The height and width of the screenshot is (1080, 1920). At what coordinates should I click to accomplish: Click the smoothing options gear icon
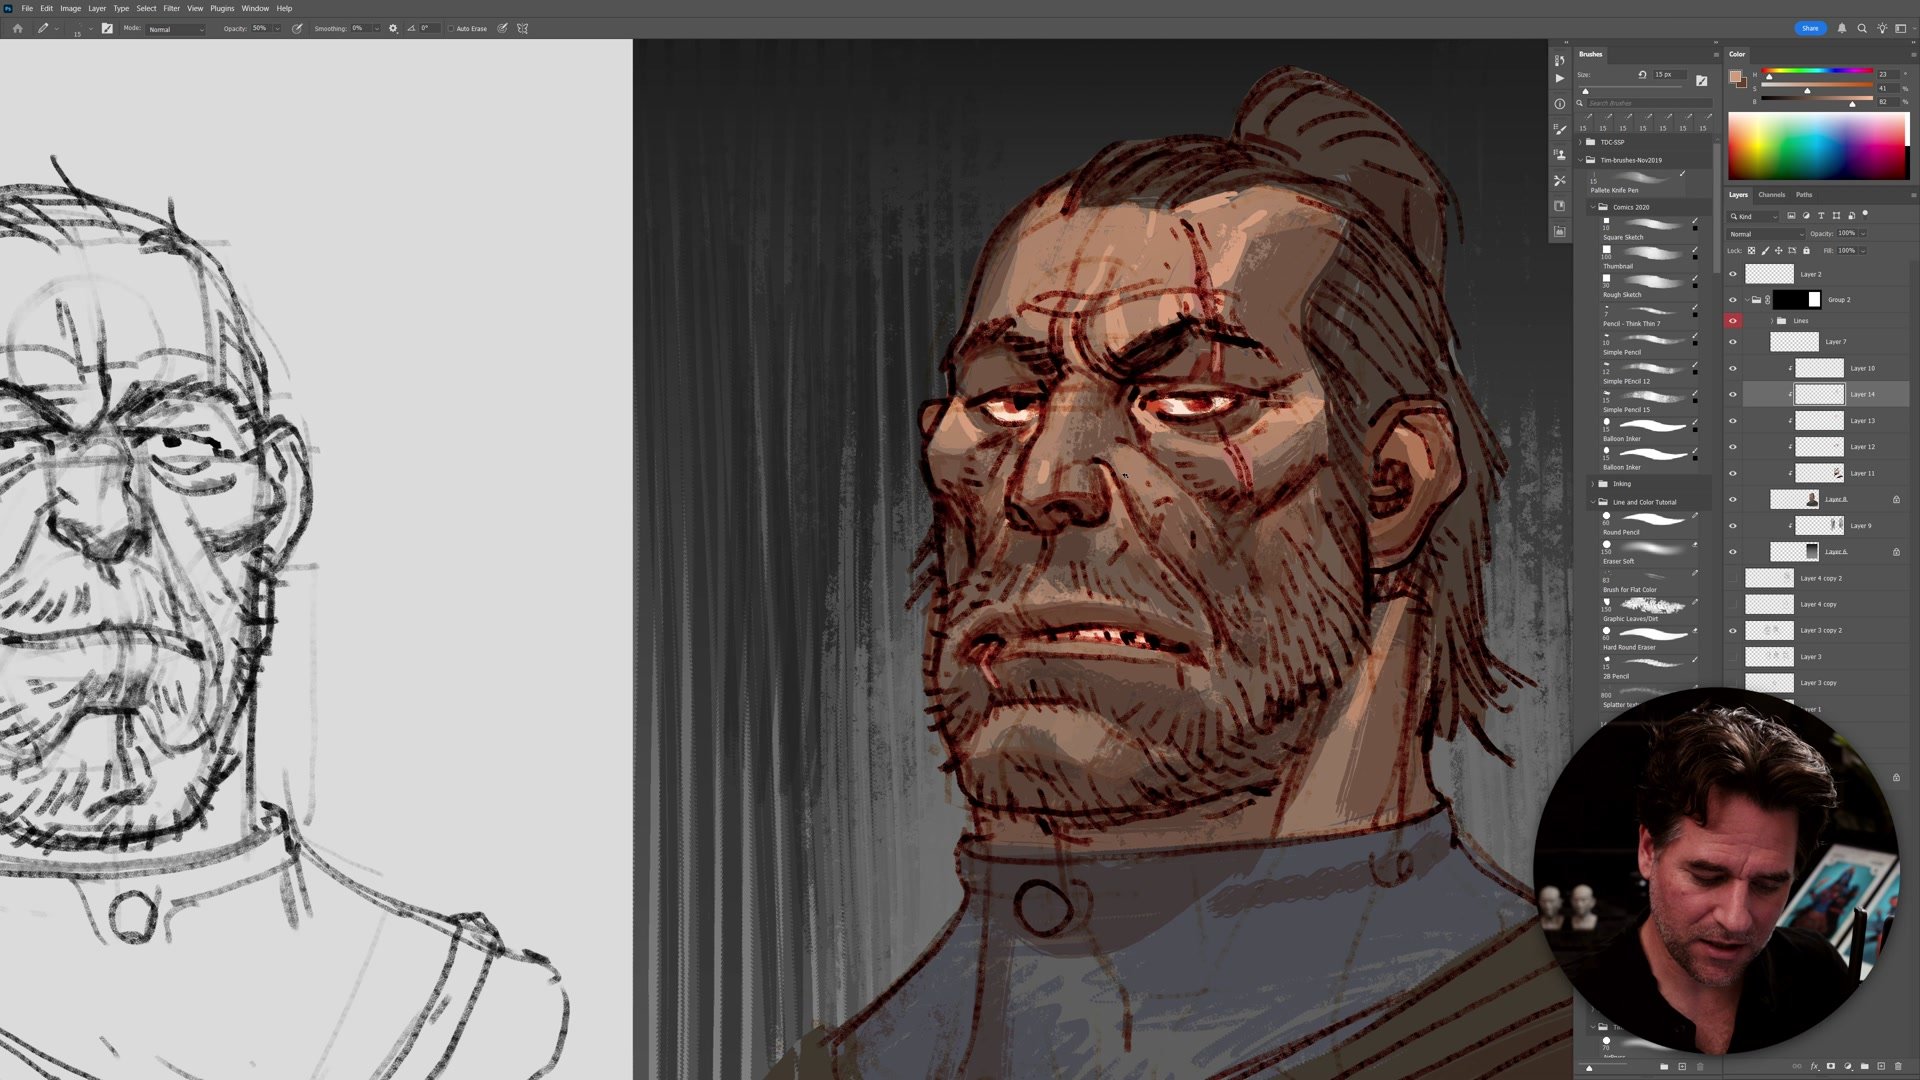[393, 28]
